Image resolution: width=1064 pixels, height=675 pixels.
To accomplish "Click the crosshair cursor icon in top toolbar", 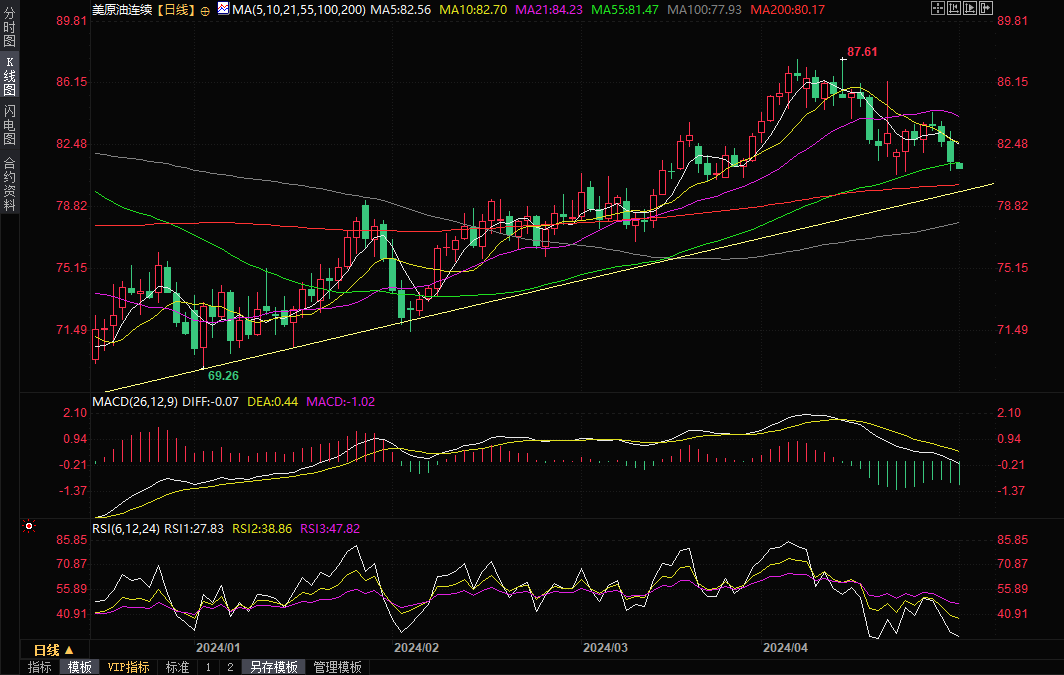I will 937,9.
